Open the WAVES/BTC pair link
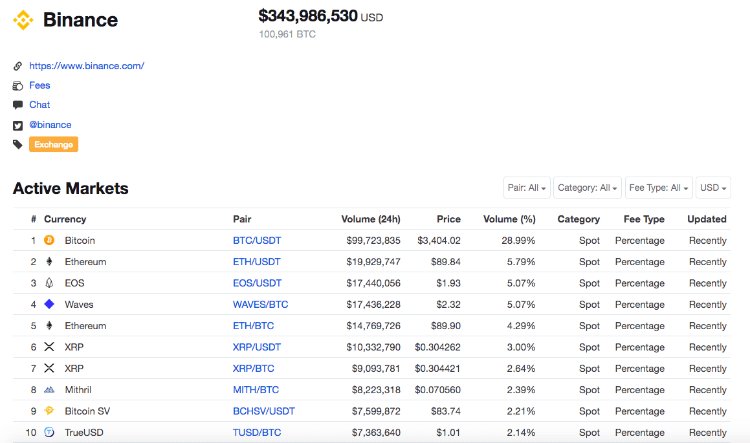The height and width of the screenshot is (443, 750). 261,305
